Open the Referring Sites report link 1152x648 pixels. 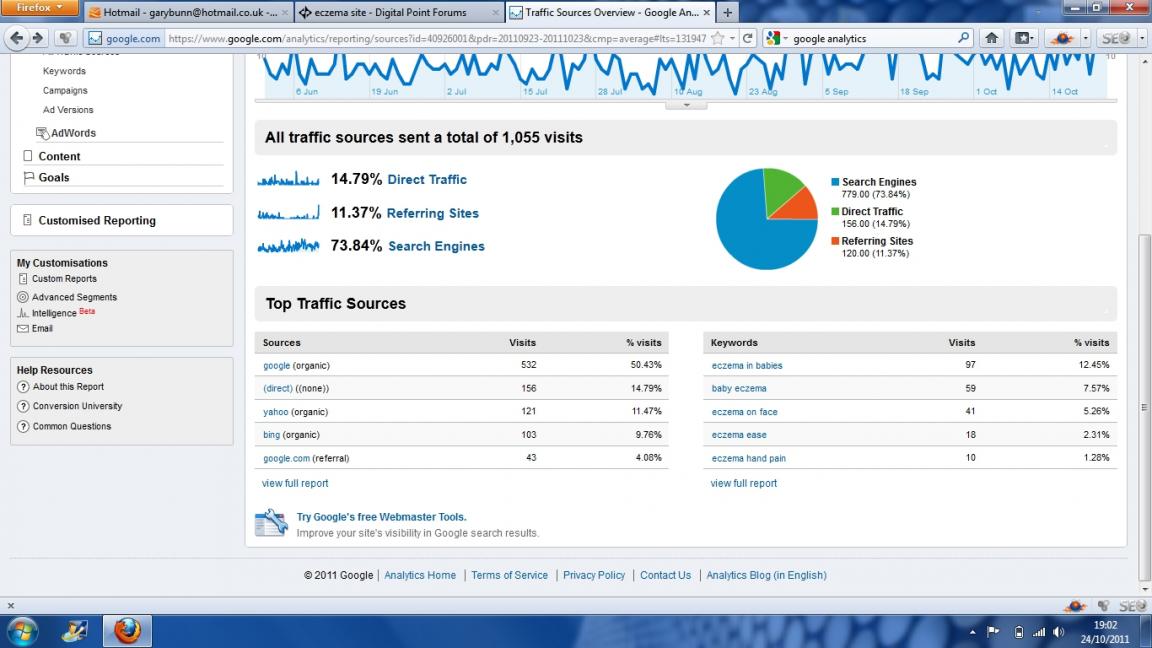point(432,213)
